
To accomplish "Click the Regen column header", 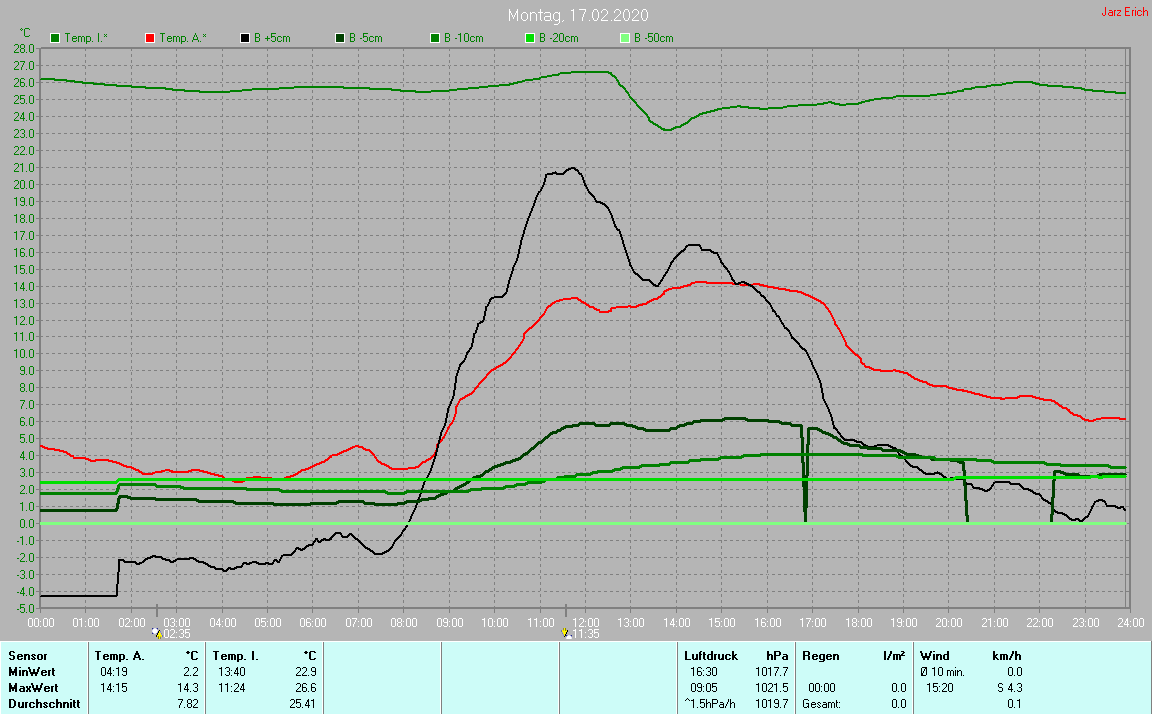I will (x=823, y=655).
